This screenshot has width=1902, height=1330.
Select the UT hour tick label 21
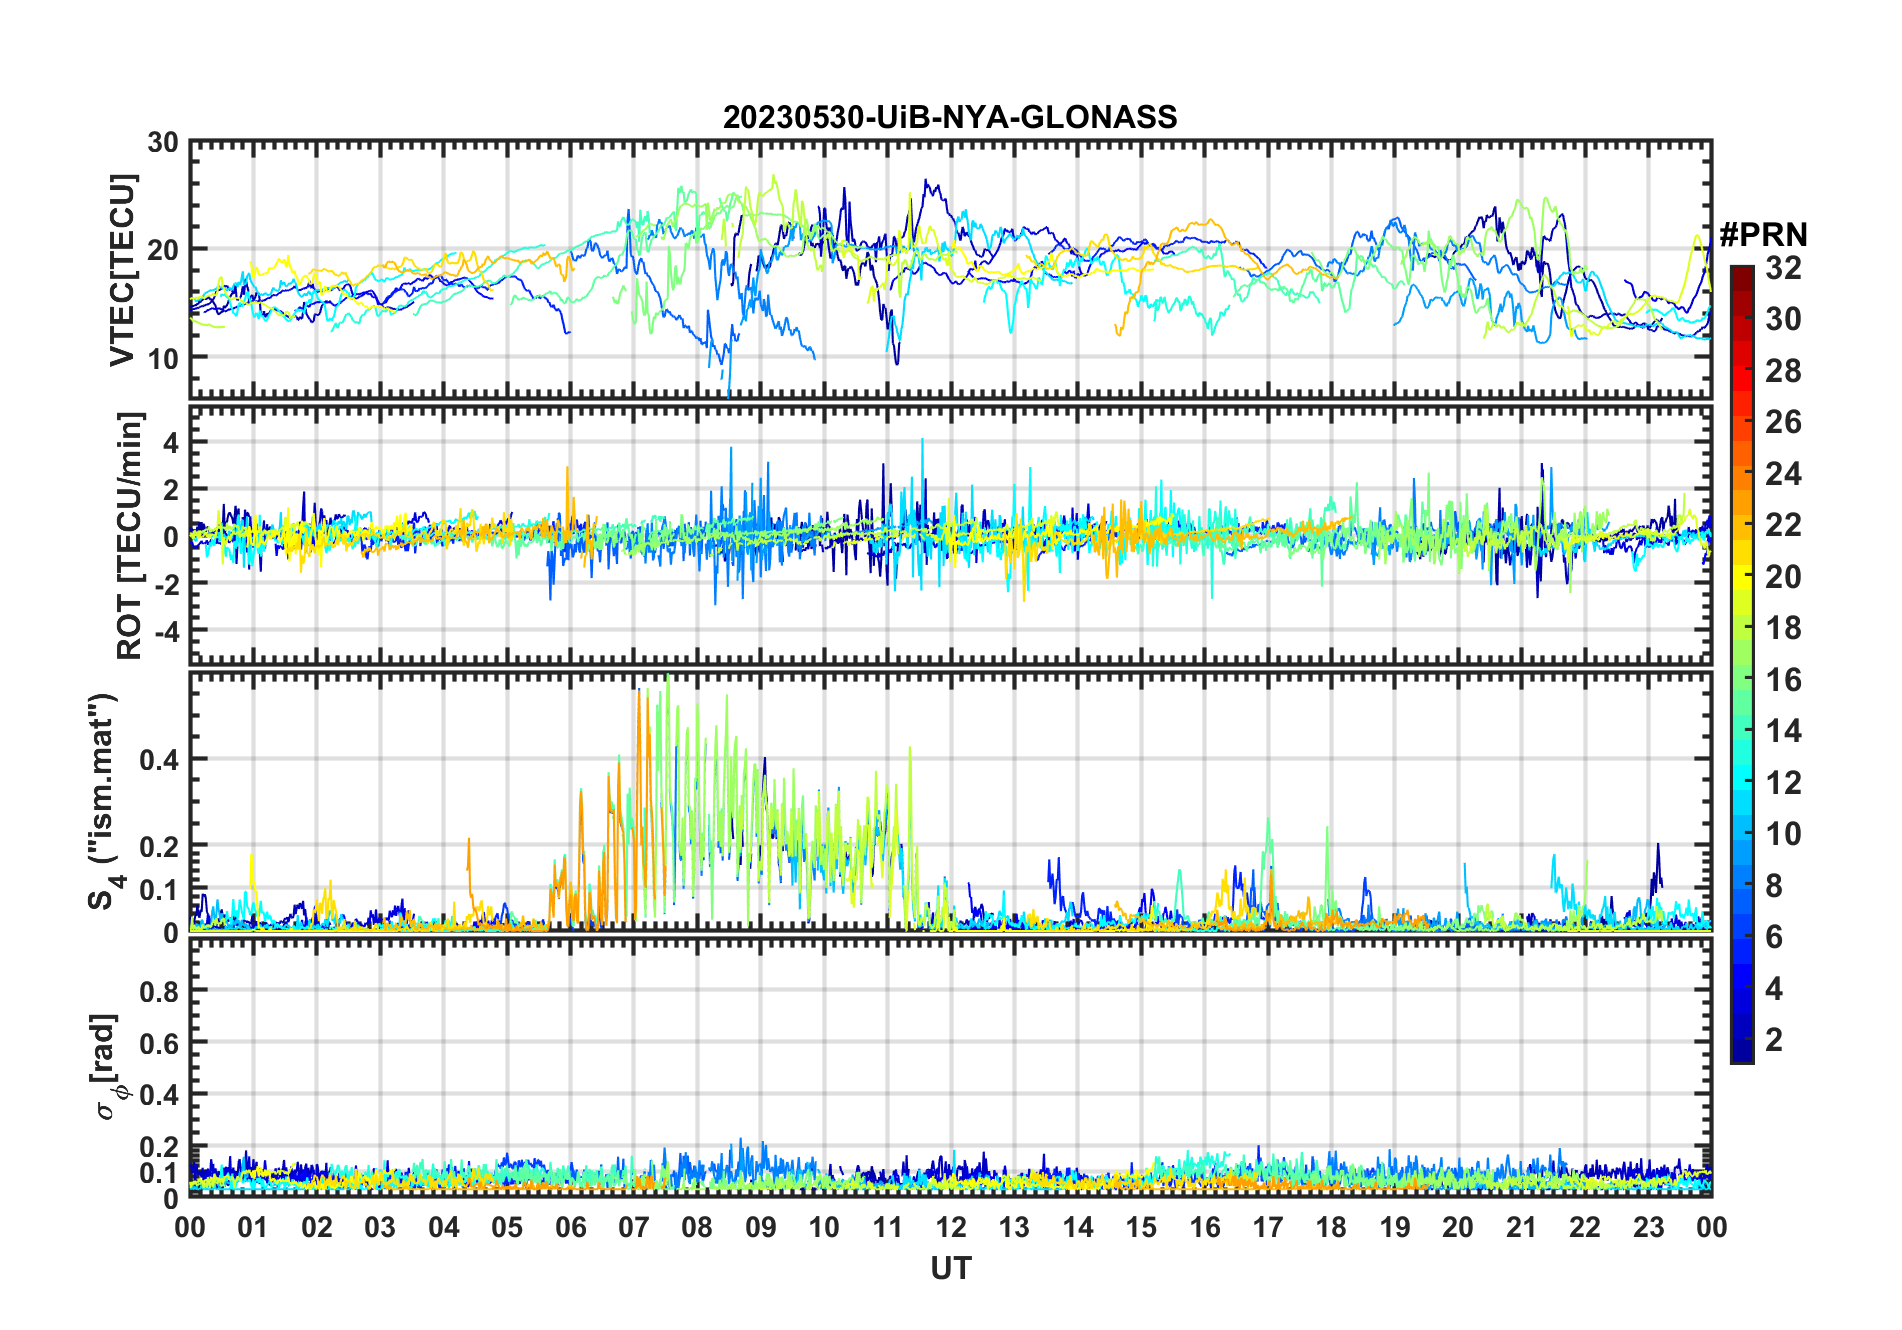[x=1522, y=1228]
